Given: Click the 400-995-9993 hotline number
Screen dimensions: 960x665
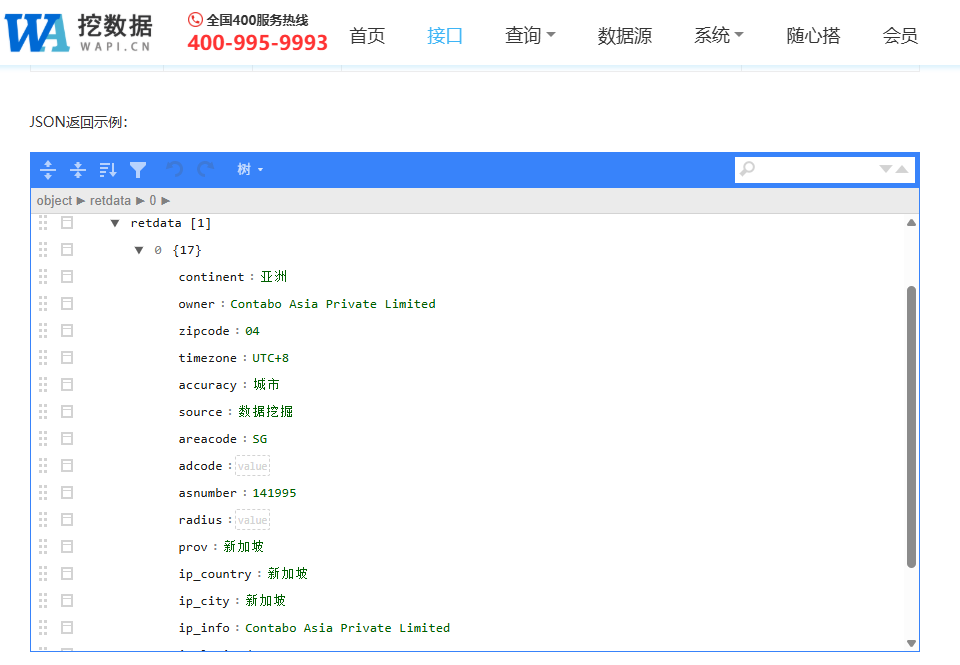Looking at the screenshot, I should (x=257, y=42).
